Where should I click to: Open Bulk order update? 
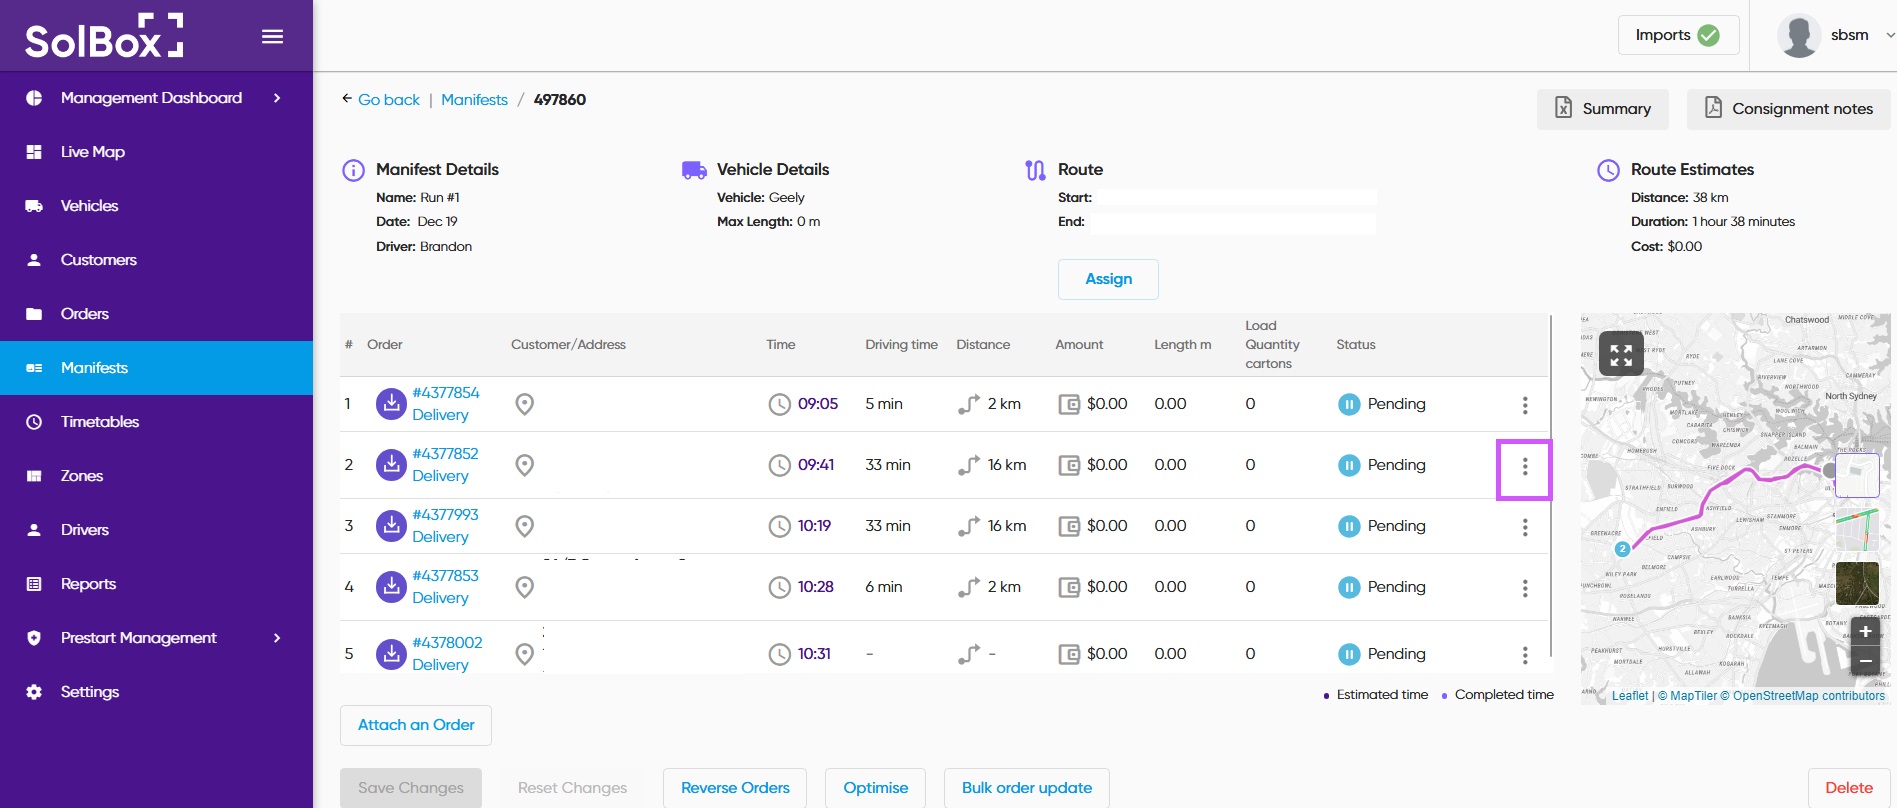[x=1026, y=788]
